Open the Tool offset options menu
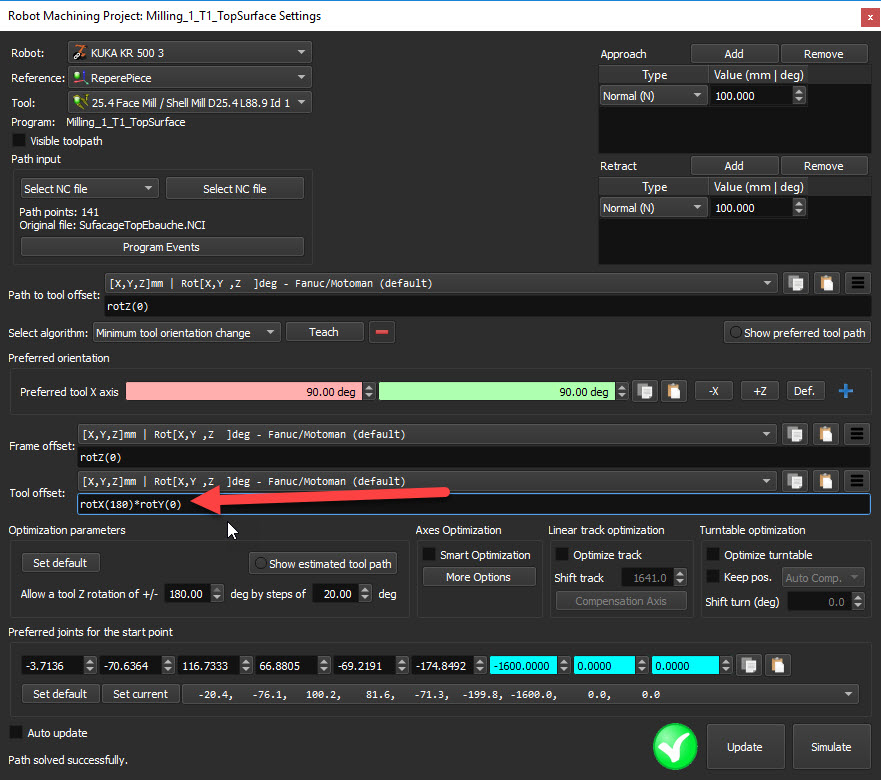Image resolution: width=881 pixels, height=780 pixels. [x=857, y=481]
